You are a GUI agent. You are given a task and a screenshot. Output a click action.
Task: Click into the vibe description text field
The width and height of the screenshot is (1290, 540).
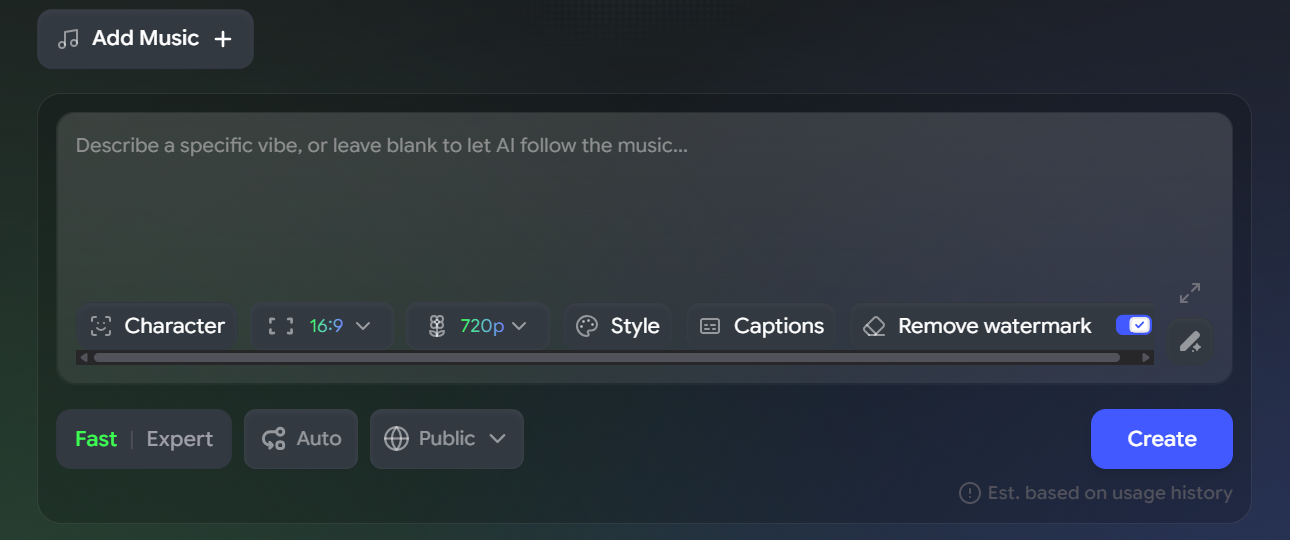[640, 200]
